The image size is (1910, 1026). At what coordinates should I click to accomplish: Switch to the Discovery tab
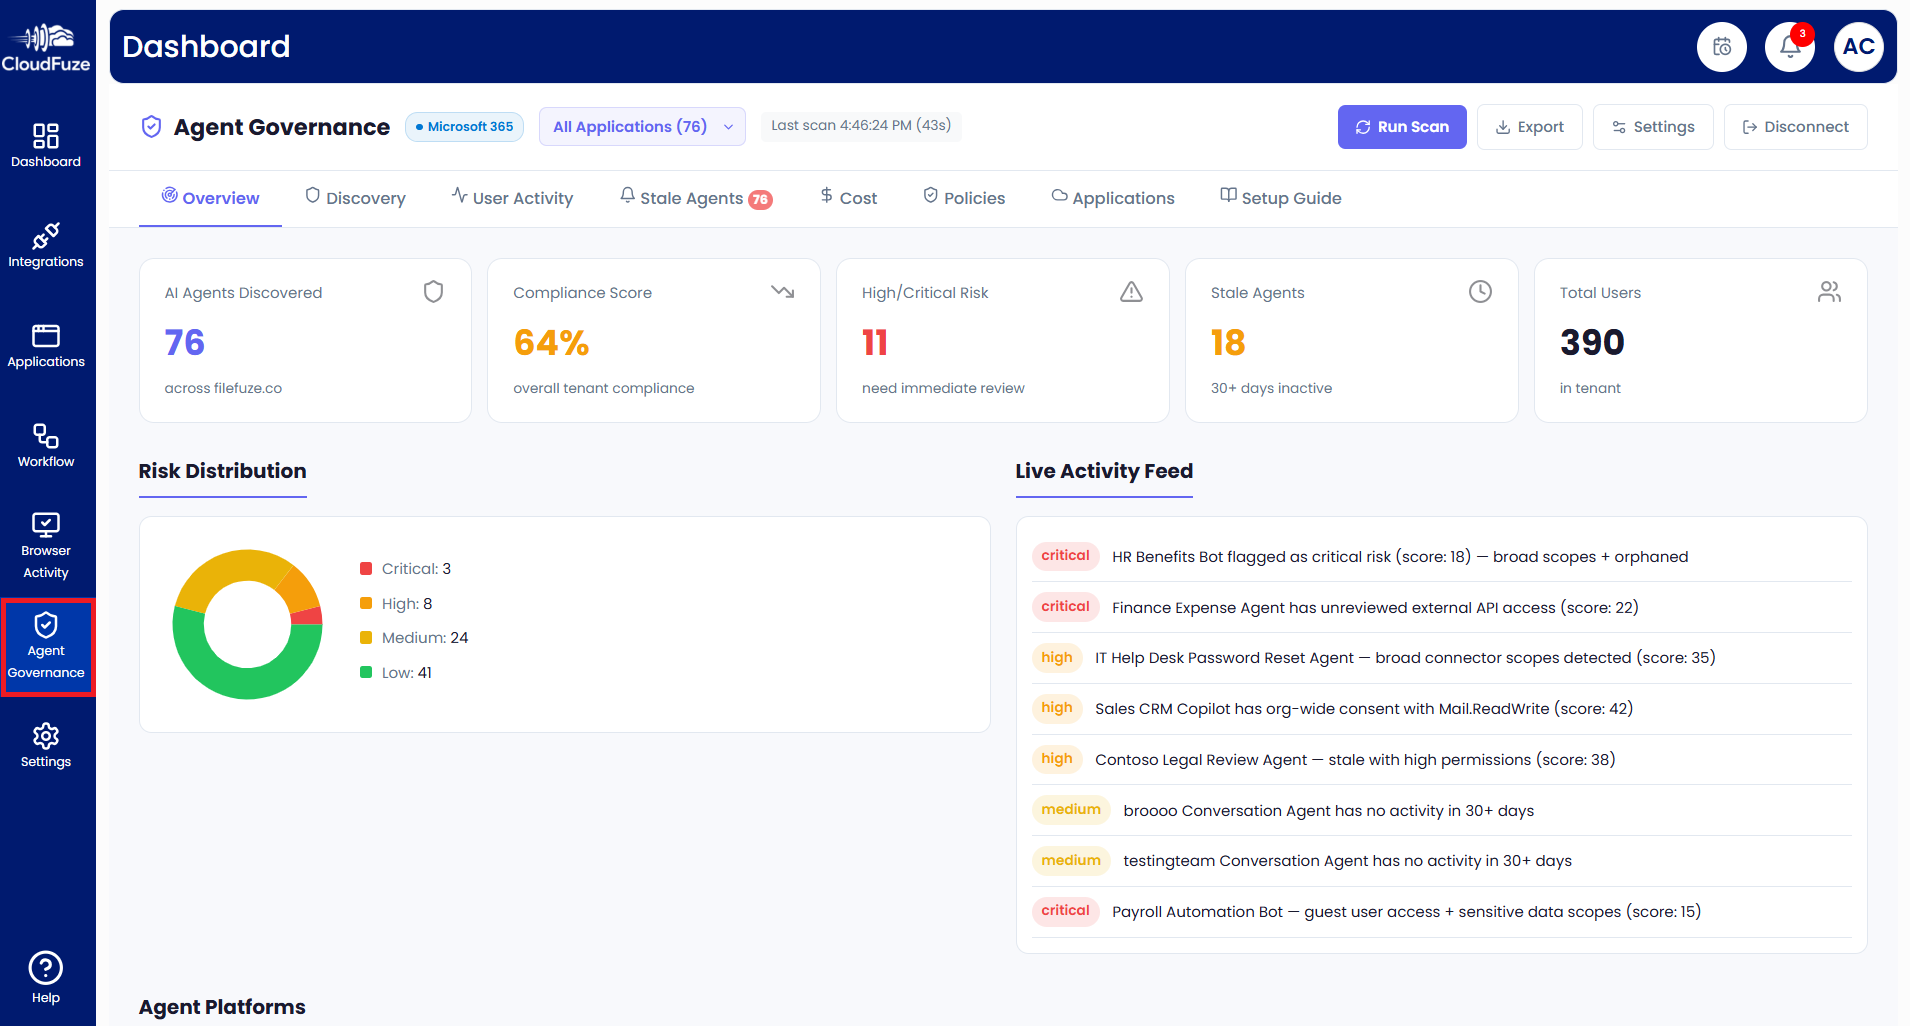pyautogui.click(x=355, y=198)
